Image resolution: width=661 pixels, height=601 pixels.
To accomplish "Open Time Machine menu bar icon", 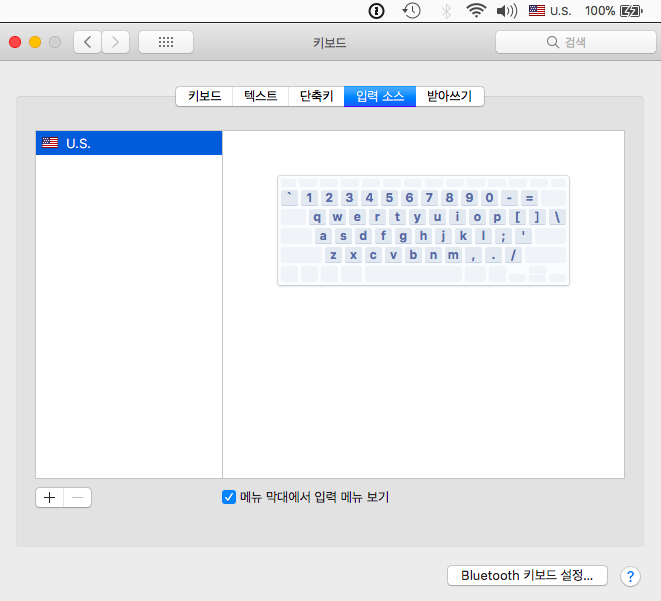I will (x=411, y=11).
